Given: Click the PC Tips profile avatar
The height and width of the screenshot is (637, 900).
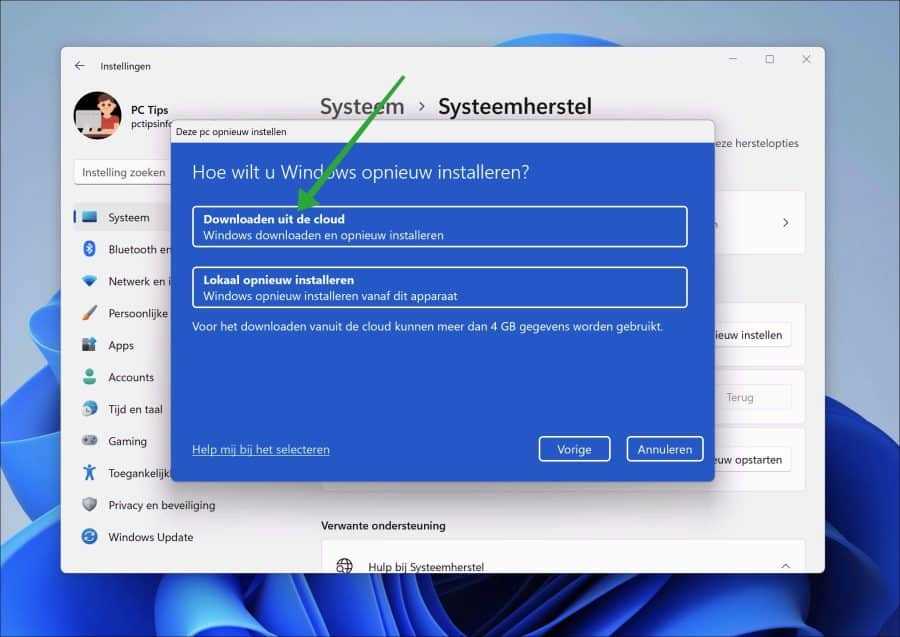Looking at the screenshot, I should pyautogui.click(x=98, y=115).
